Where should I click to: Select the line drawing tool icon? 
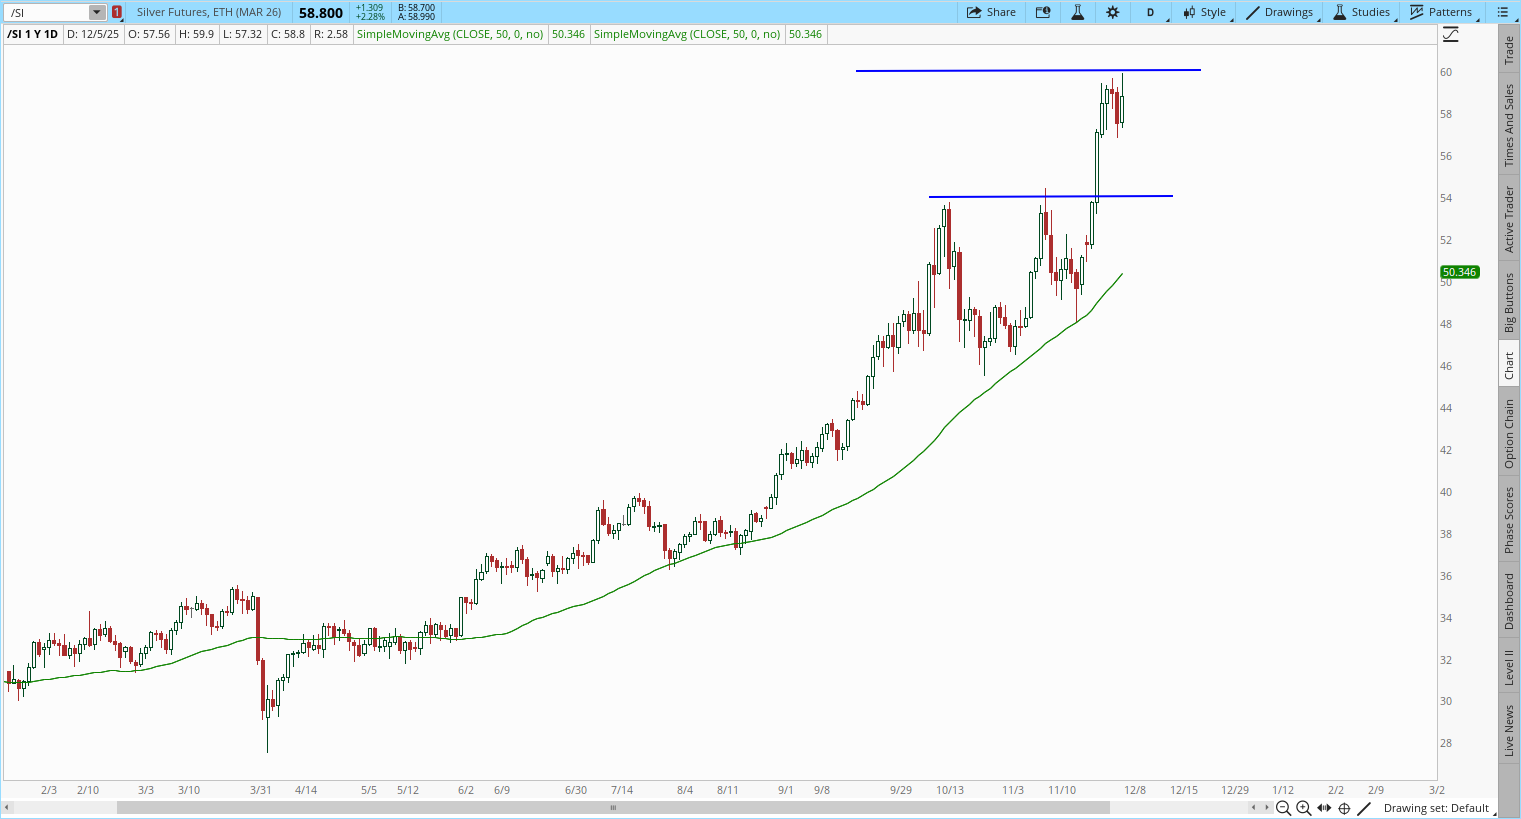tap(1364, 808)
